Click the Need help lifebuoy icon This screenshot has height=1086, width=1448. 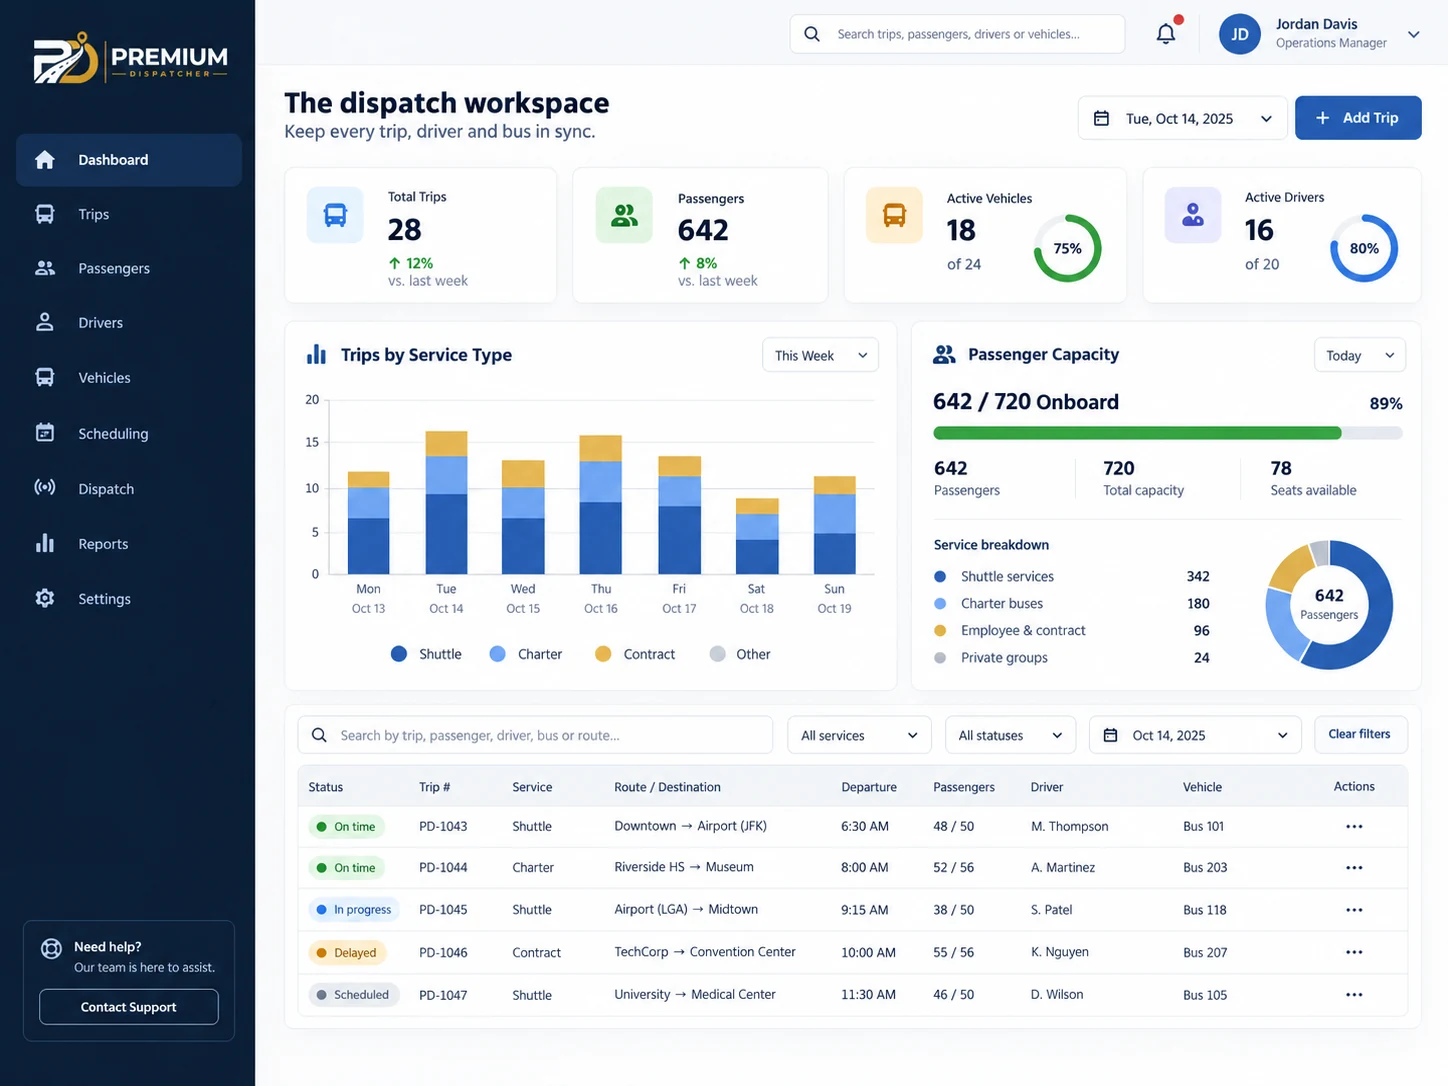pos(51,949)
